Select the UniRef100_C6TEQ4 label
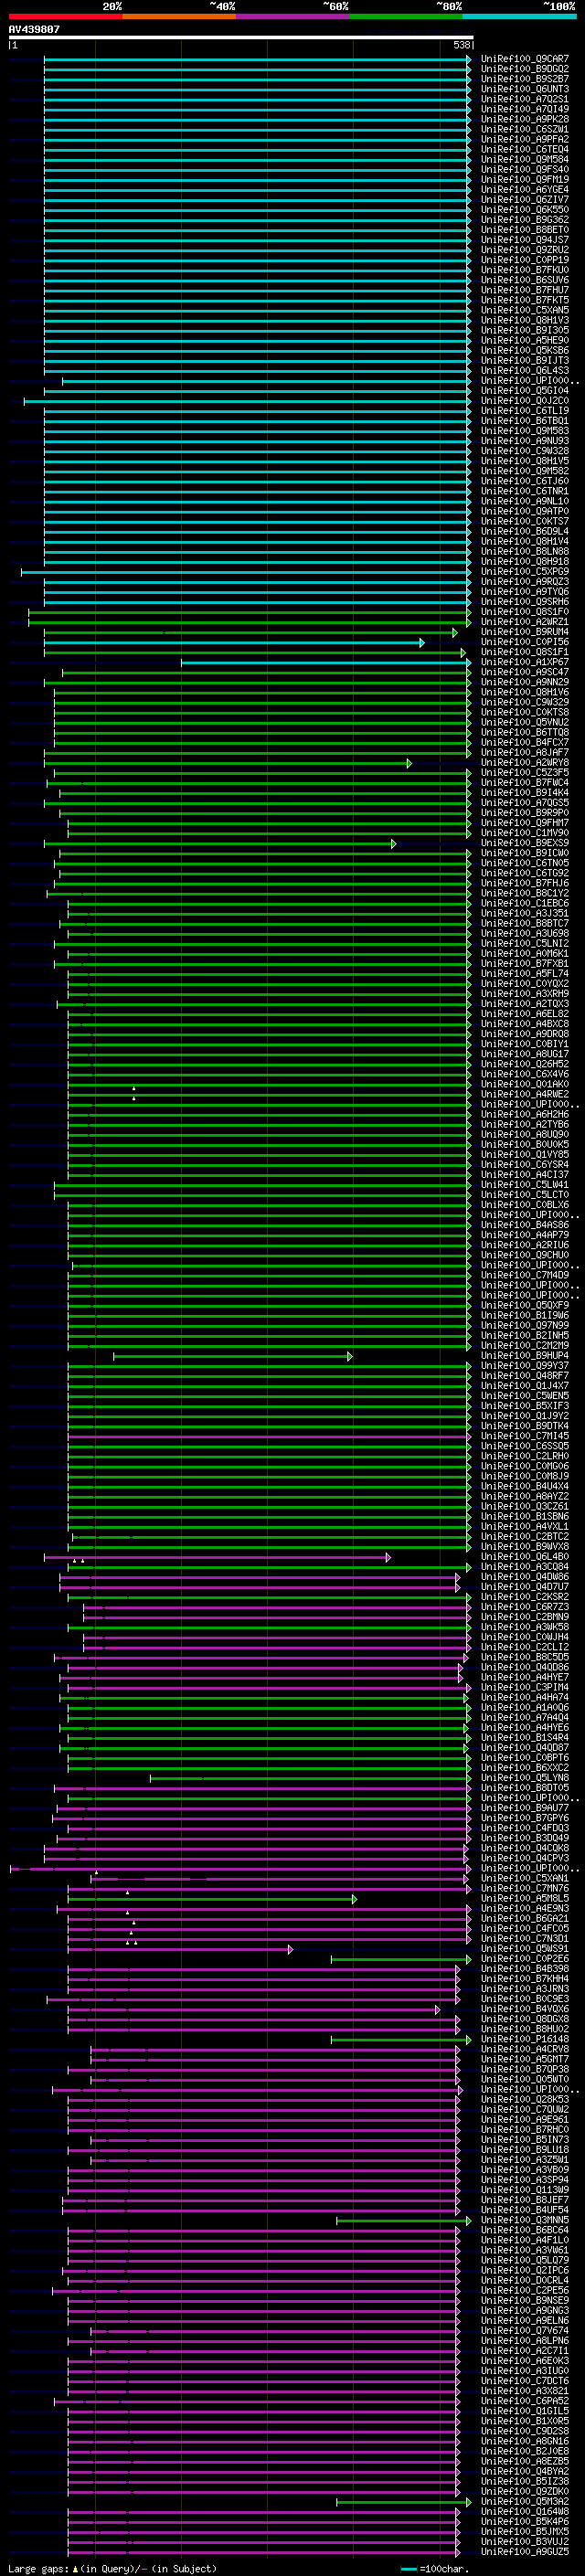This screenshot has width=585, height=2576. click(x=525, y=149)
